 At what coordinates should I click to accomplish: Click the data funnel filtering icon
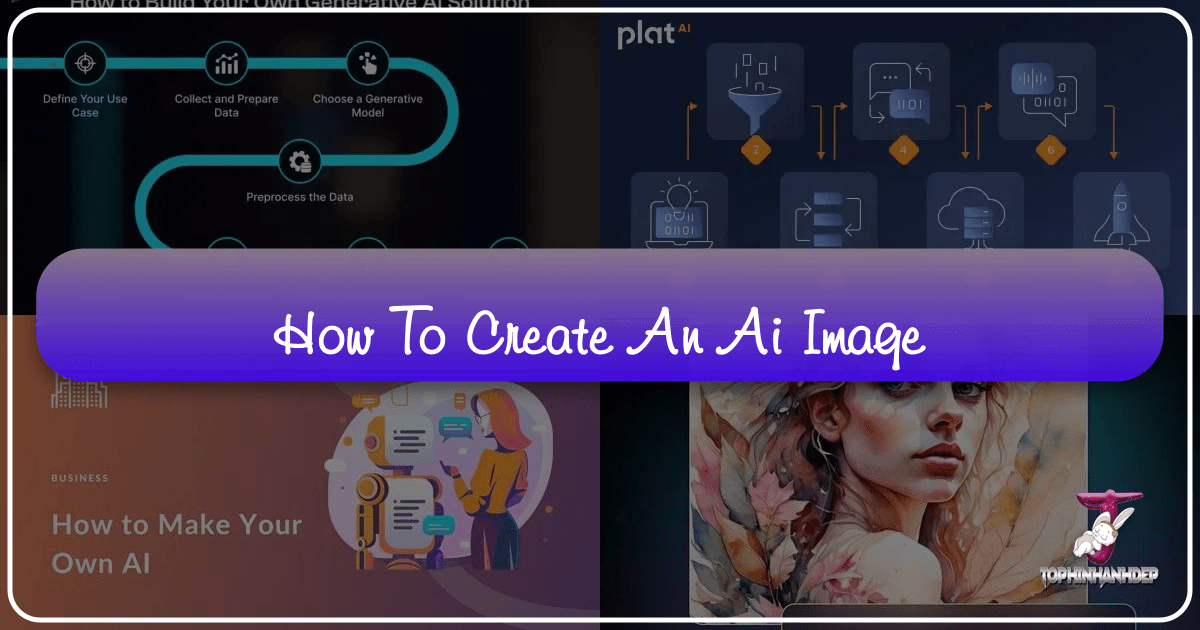pos(755,90)
